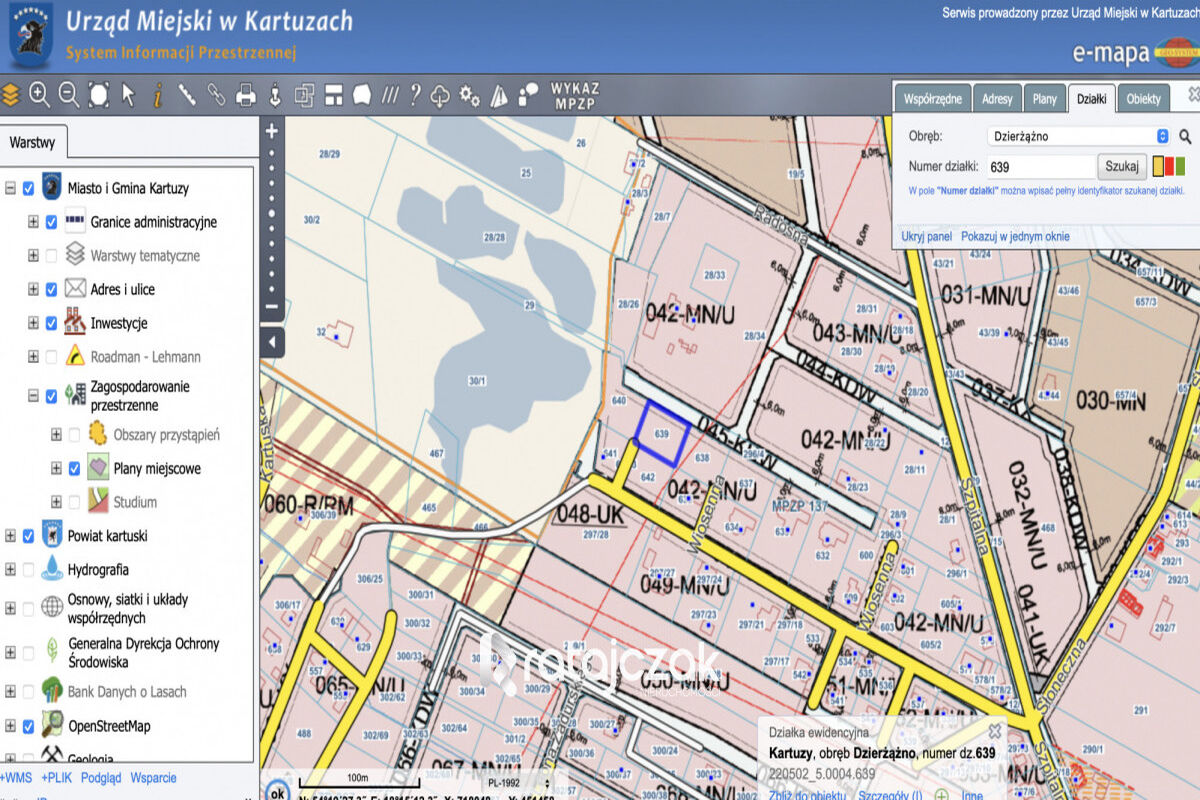1200x800 pixels.
Task: Select the zoom in magnifier tool
Action: tap(39, 95)
